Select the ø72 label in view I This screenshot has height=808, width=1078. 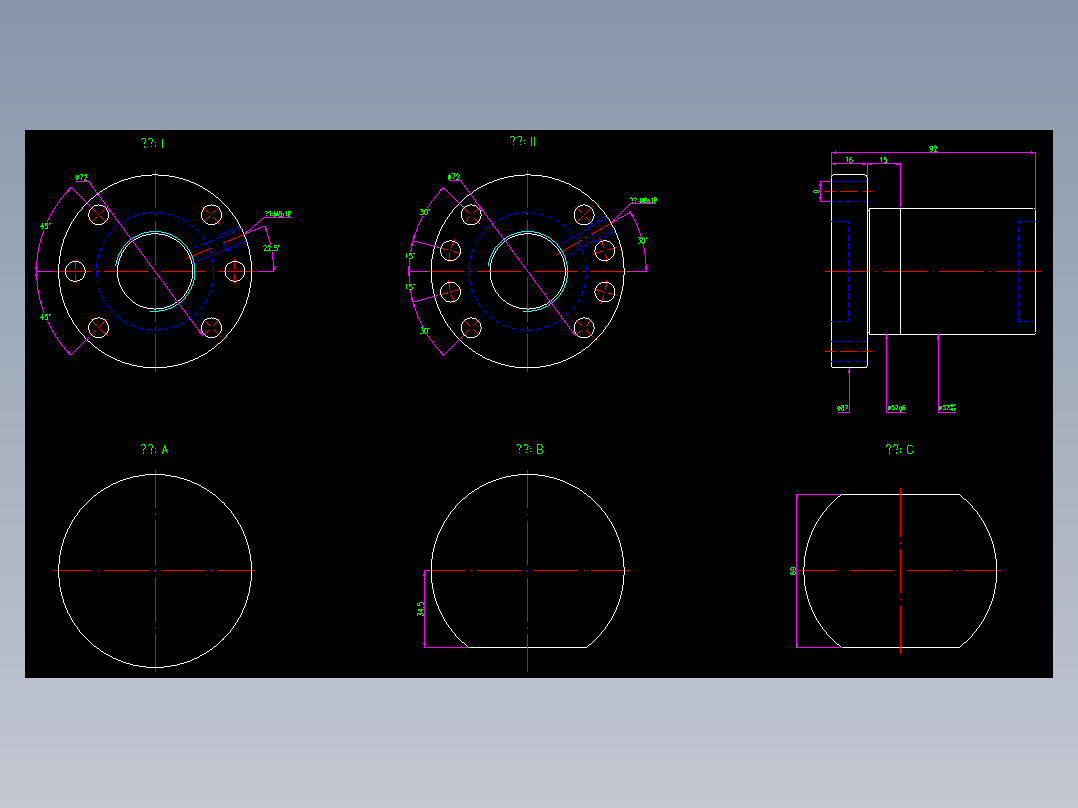(81, 177)
